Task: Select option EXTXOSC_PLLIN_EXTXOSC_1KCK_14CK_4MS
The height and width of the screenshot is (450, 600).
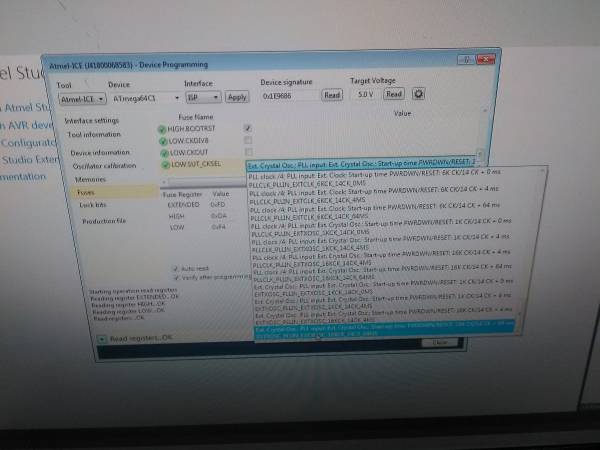Action: (x=383, y=301)
